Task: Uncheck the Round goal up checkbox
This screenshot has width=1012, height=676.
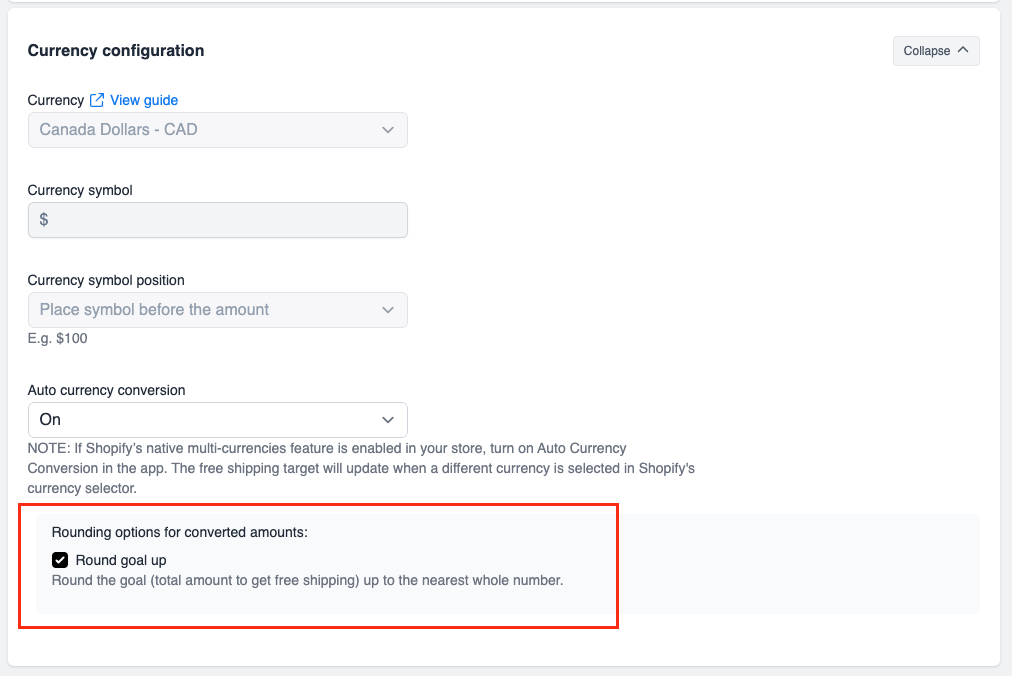Action: (60, 560)
